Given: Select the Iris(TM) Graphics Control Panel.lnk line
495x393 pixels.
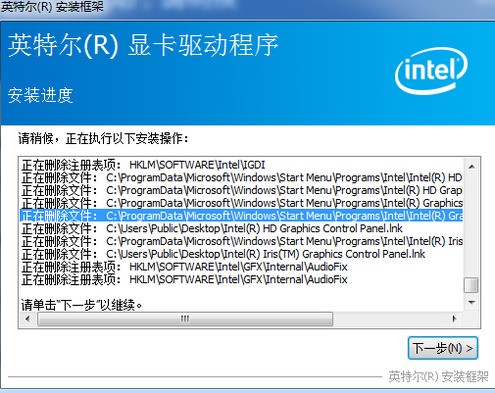Looking at the screenshot, I should (223, 254).
